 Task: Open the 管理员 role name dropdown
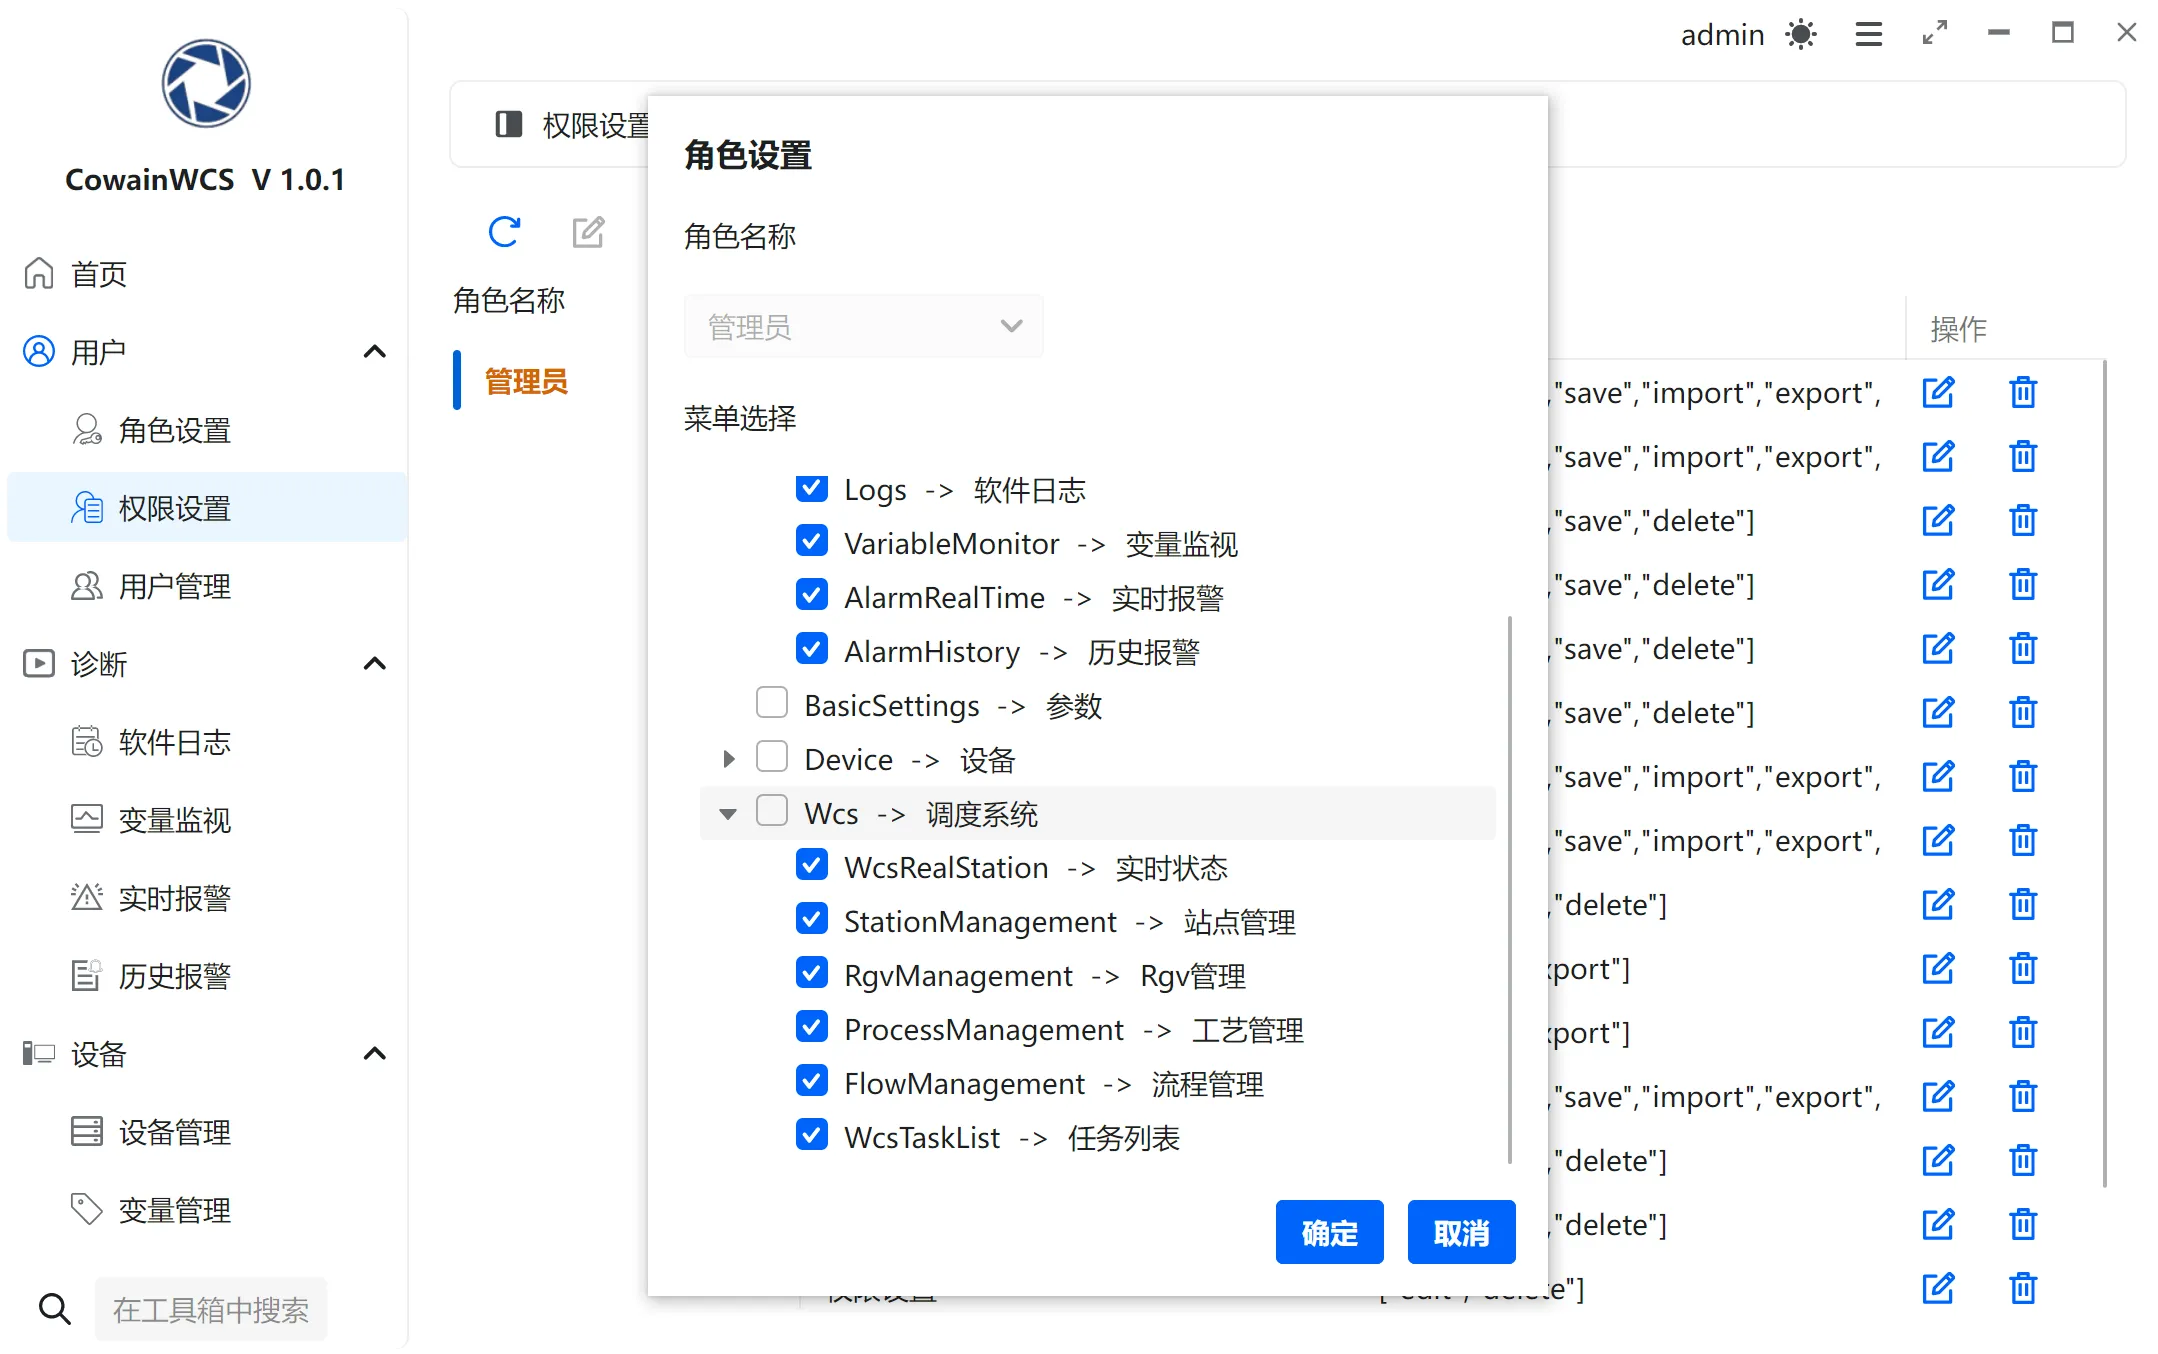(863, 326)
